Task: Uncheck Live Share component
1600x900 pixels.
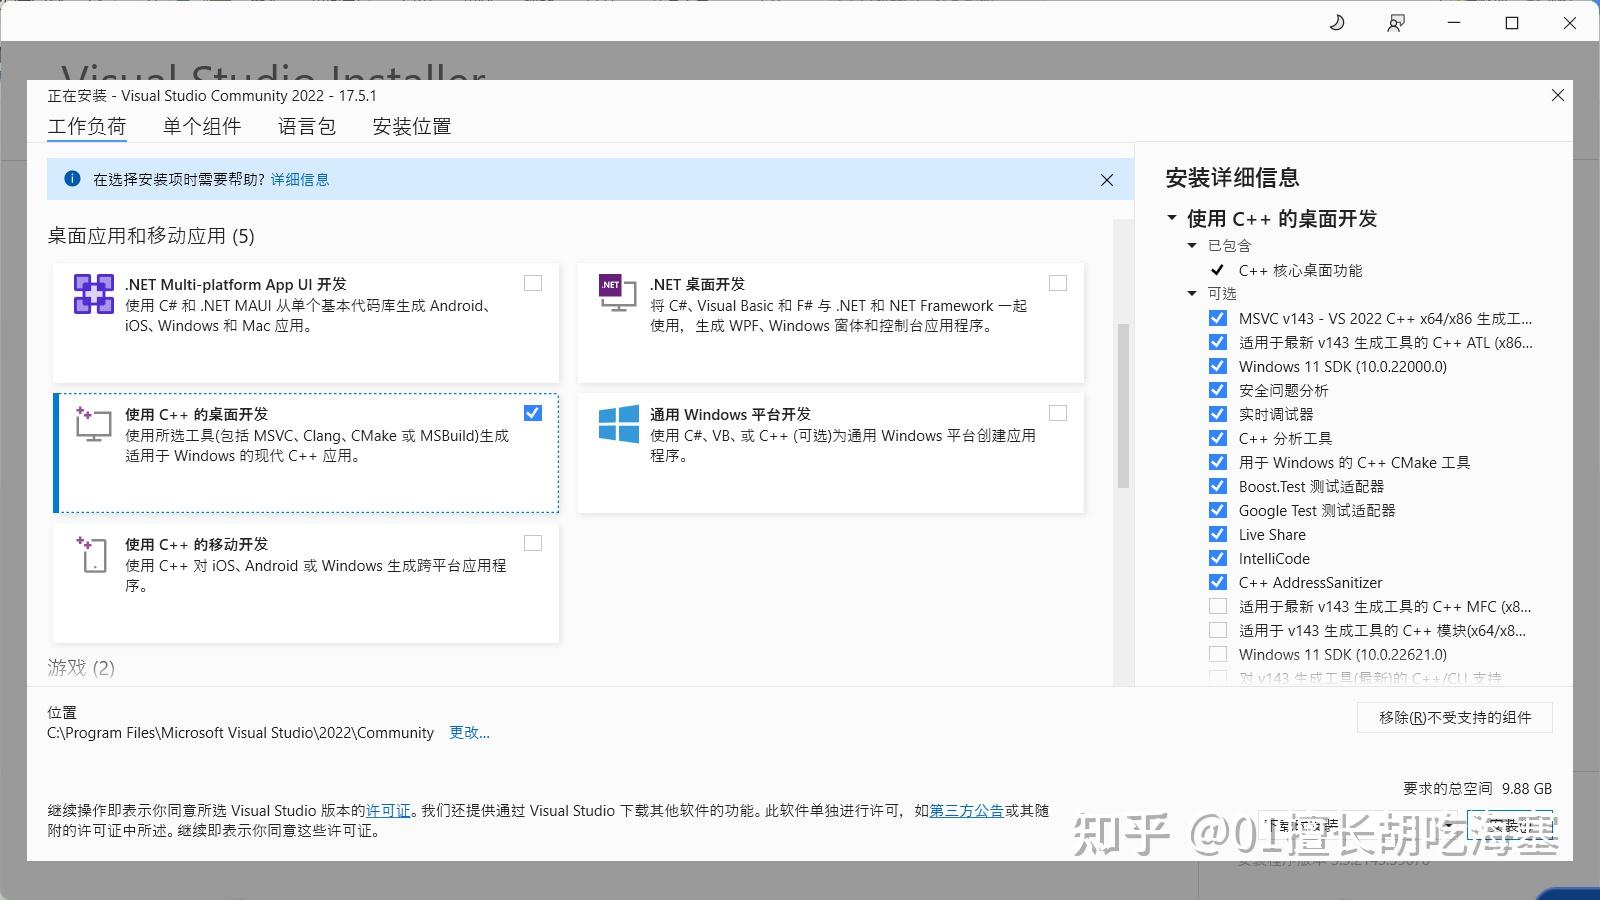Action: point(1217,534)
